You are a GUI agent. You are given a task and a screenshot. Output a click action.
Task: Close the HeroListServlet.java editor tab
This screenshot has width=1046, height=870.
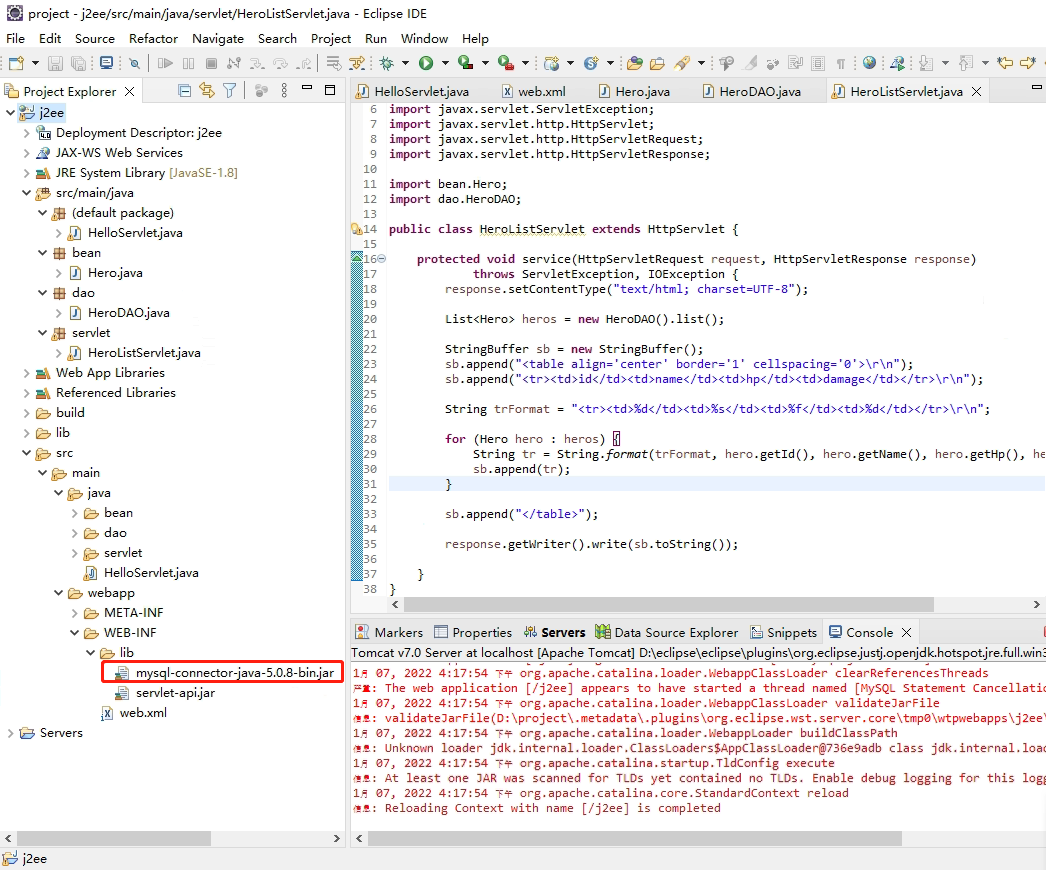point(976,91)
